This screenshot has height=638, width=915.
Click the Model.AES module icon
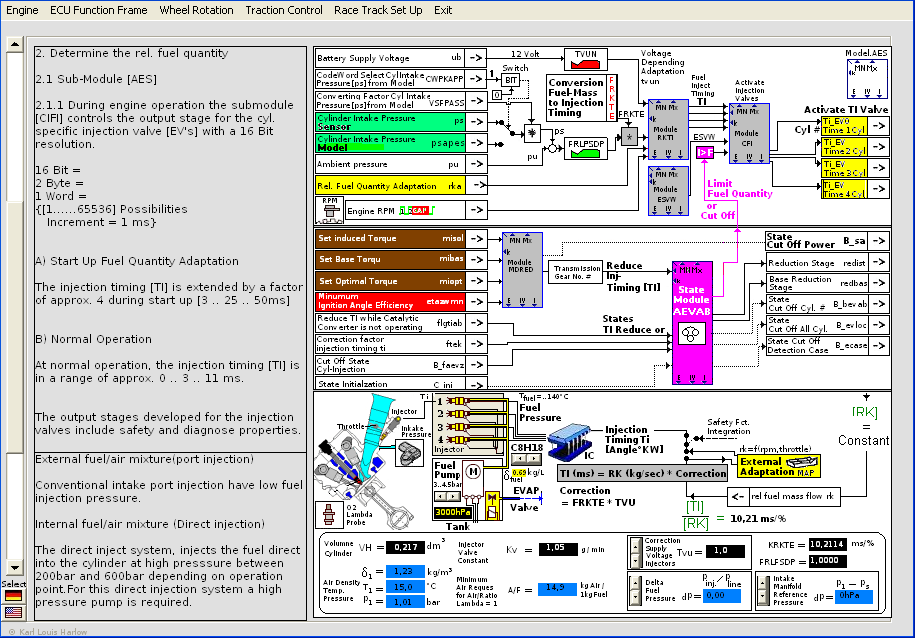(x=867, y=79)
